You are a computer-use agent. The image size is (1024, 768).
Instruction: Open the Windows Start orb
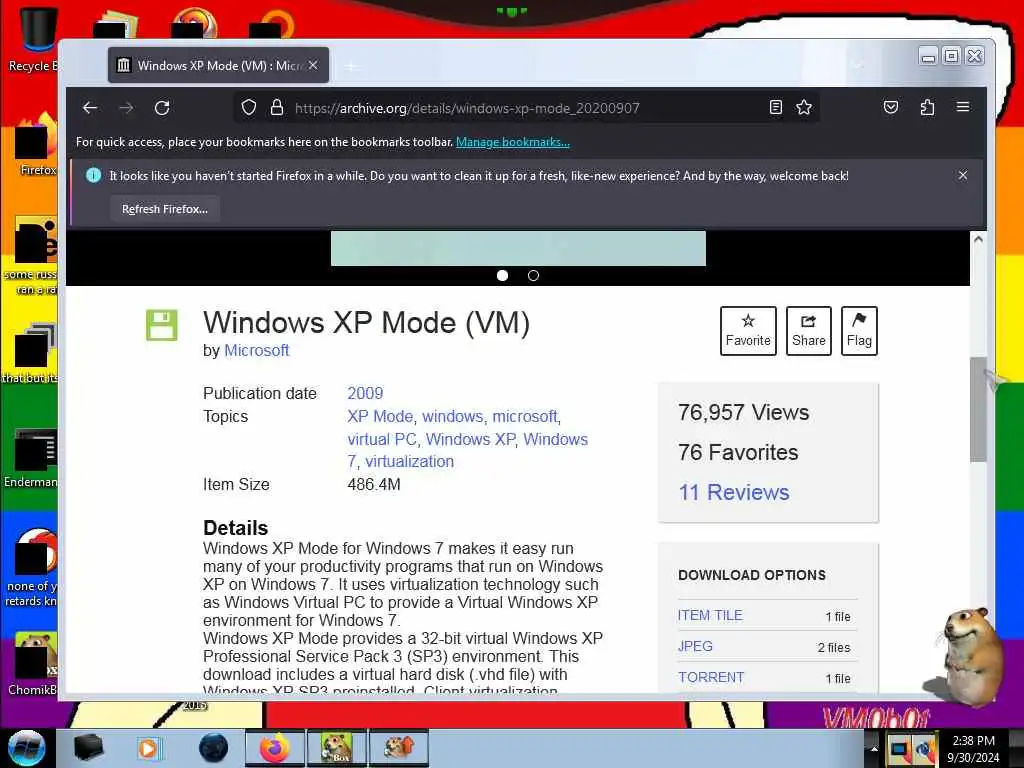[x=26, y=748]
